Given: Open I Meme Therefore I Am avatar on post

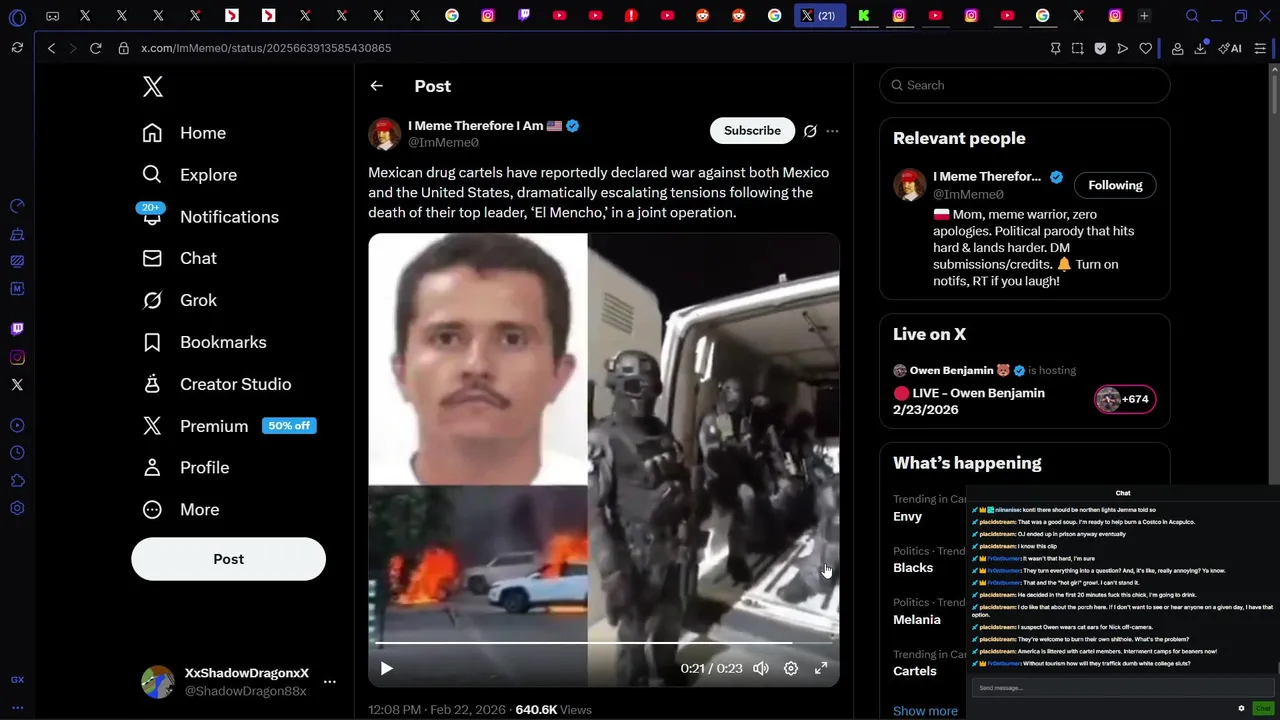Looking at the screenshot, I should (385, 134).
